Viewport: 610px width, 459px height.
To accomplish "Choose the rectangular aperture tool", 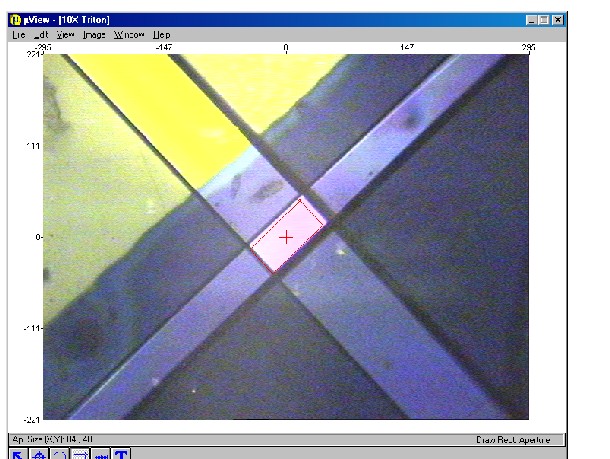I will point(80,455).
